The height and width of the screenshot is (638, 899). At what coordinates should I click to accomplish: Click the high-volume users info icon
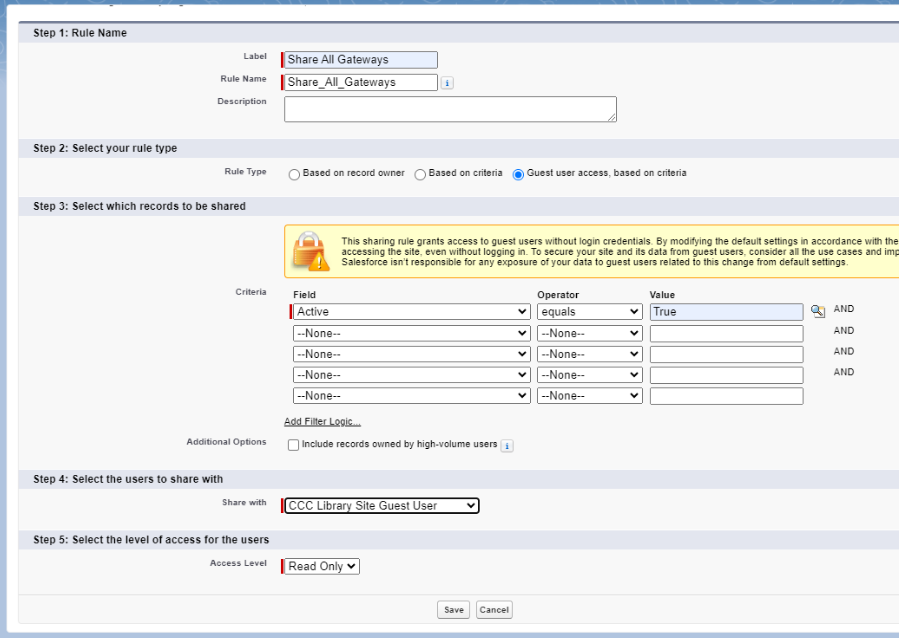pos(507,445)
